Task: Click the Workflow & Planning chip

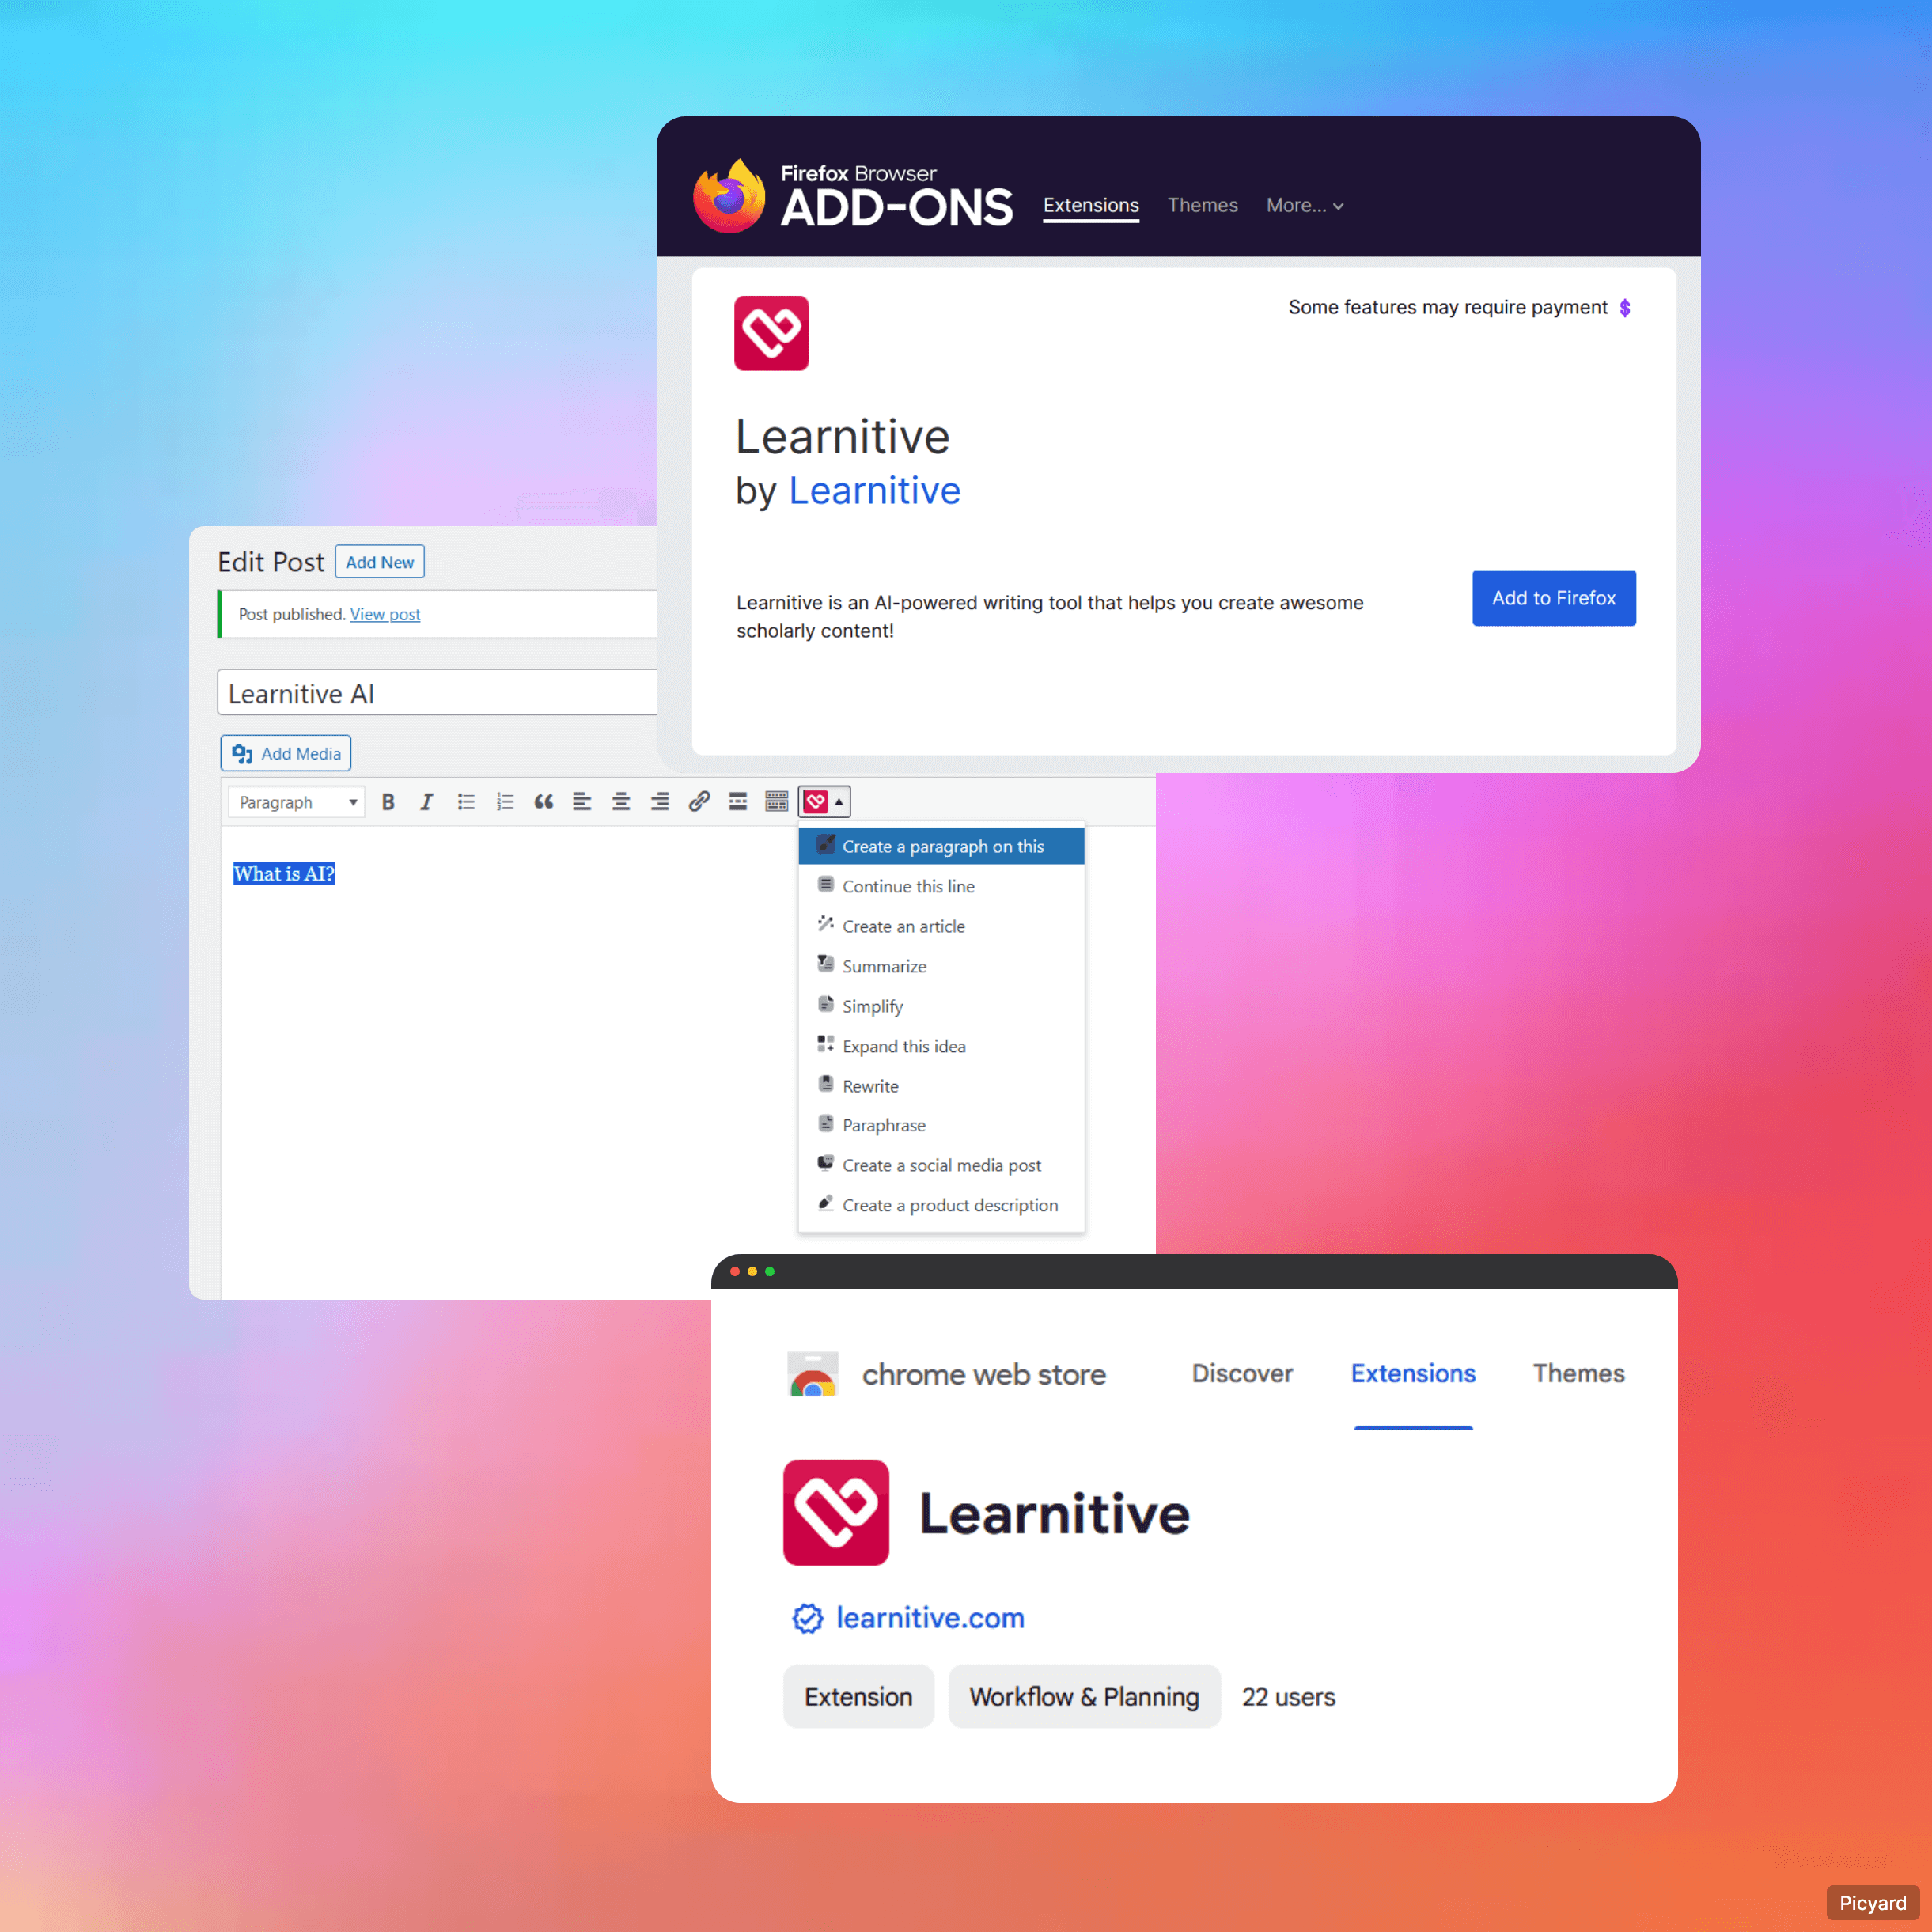Action: (x=1084, y=1697)
